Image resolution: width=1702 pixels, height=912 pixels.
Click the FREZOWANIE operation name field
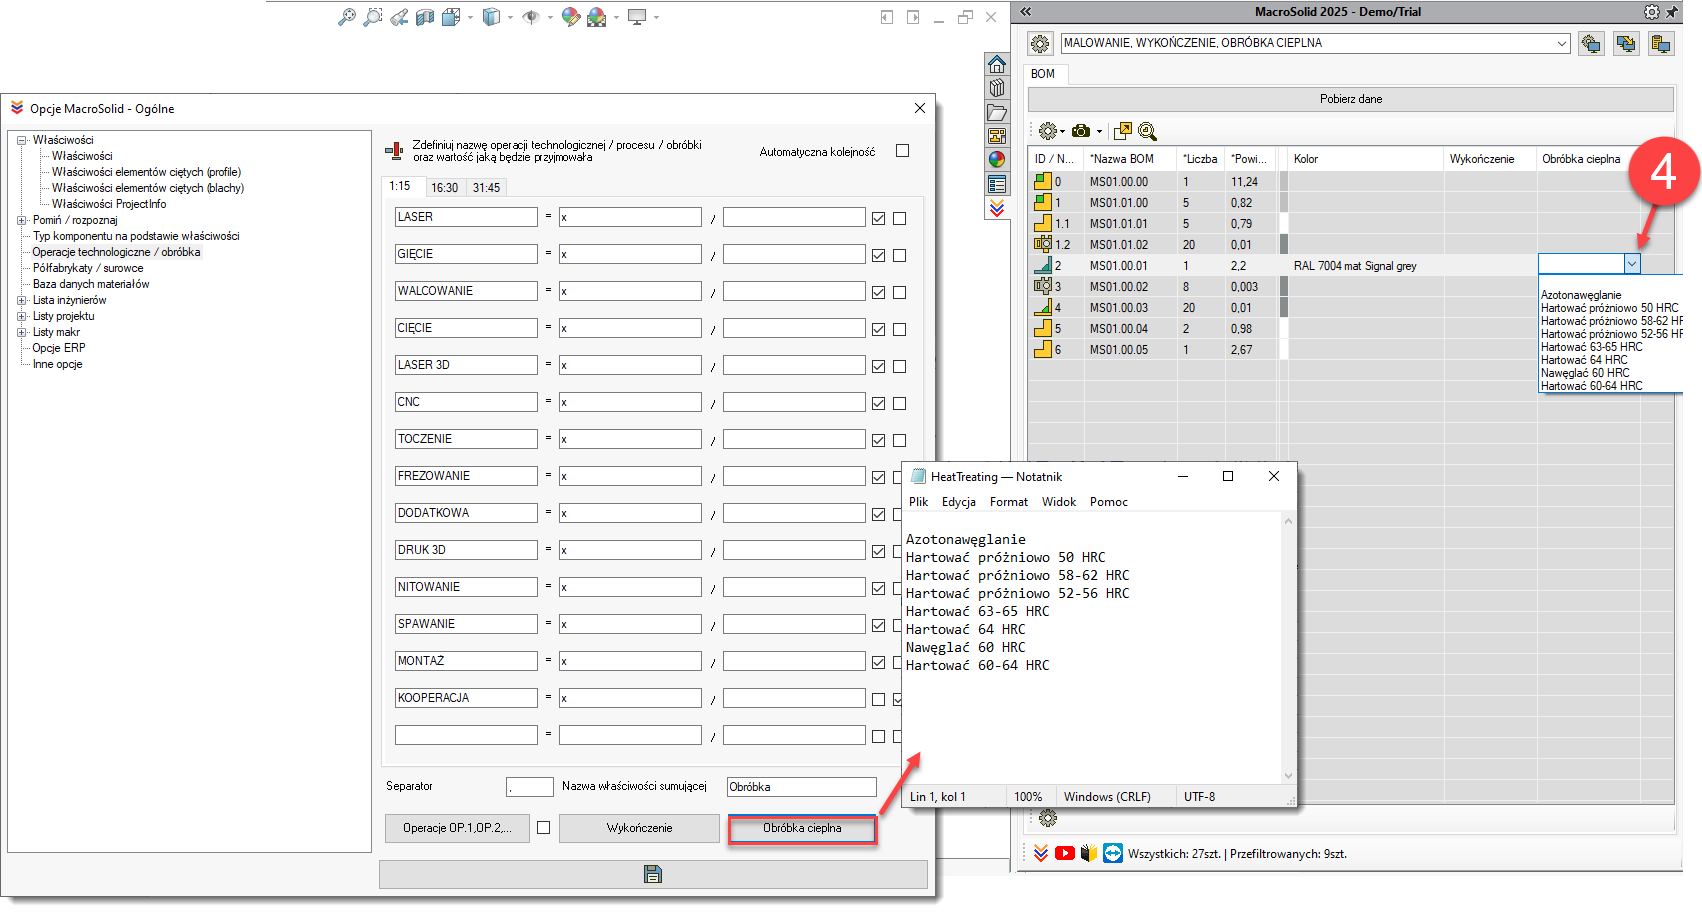click(x=466, y=476)
